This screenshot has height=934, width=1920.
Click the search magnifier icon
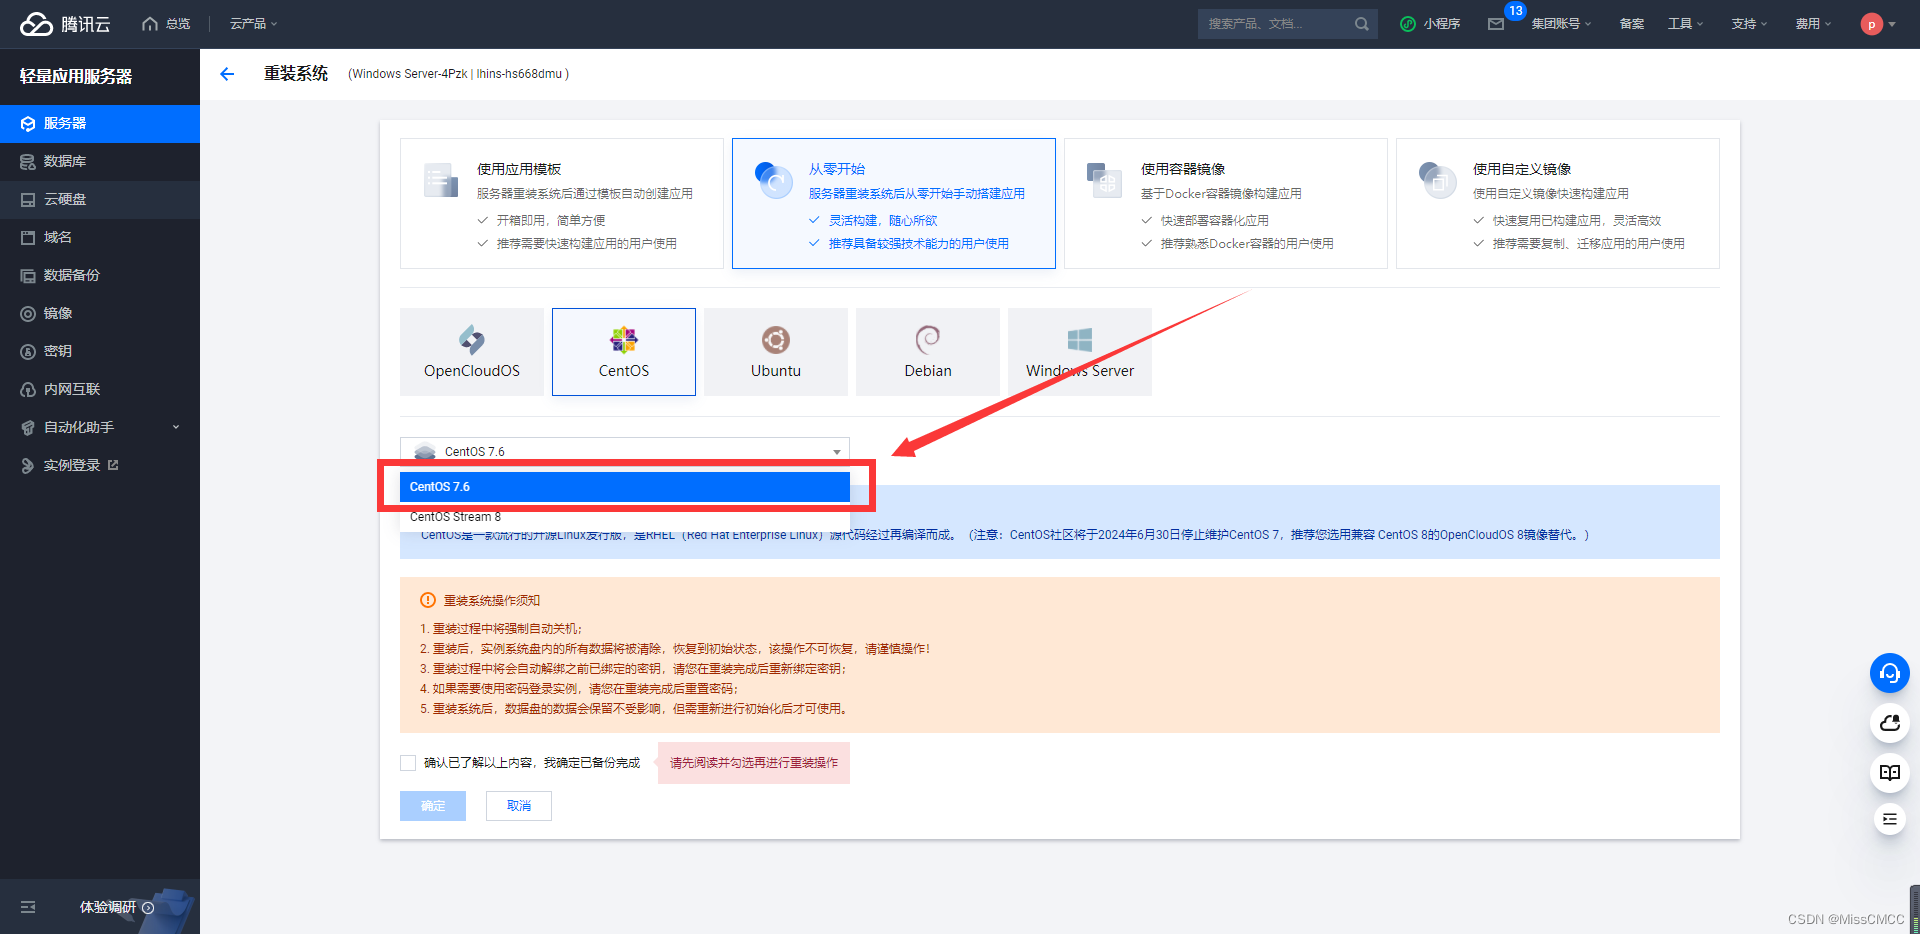1362,24
